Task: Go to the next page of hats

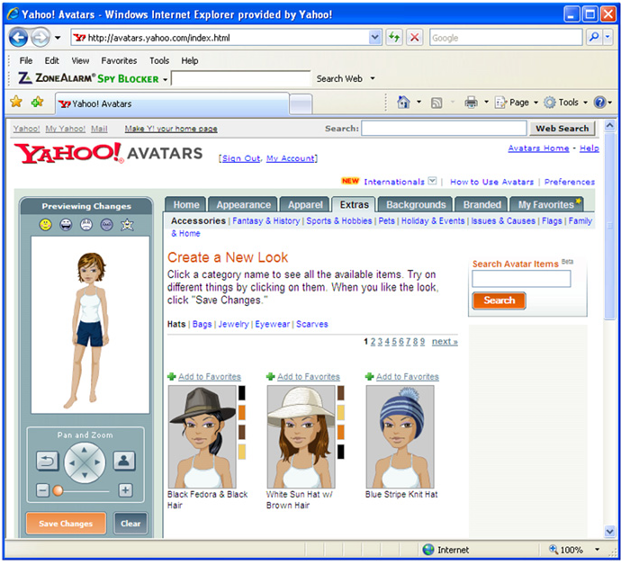Action: 444,342
